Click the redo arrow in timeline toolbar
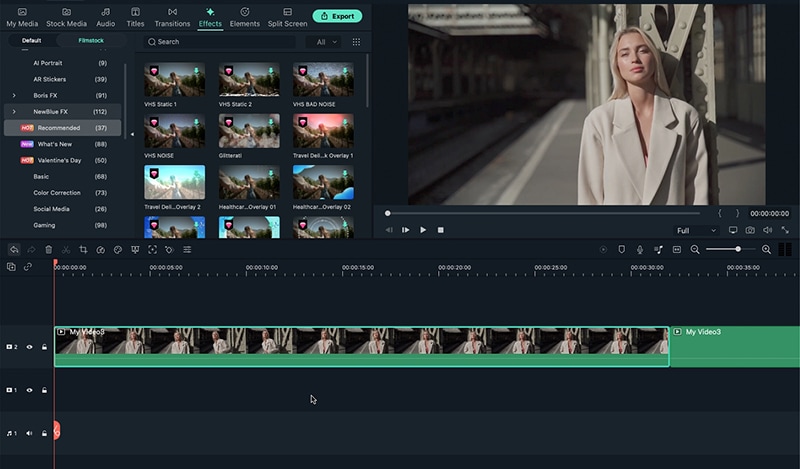 (x=31, y=250)
